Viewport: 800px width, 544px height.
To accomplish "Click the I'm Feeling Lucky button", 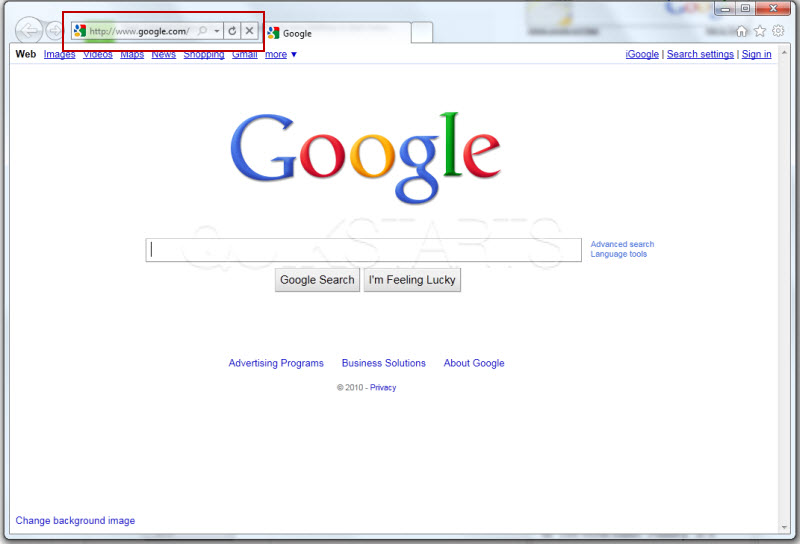I will point(412,280).
